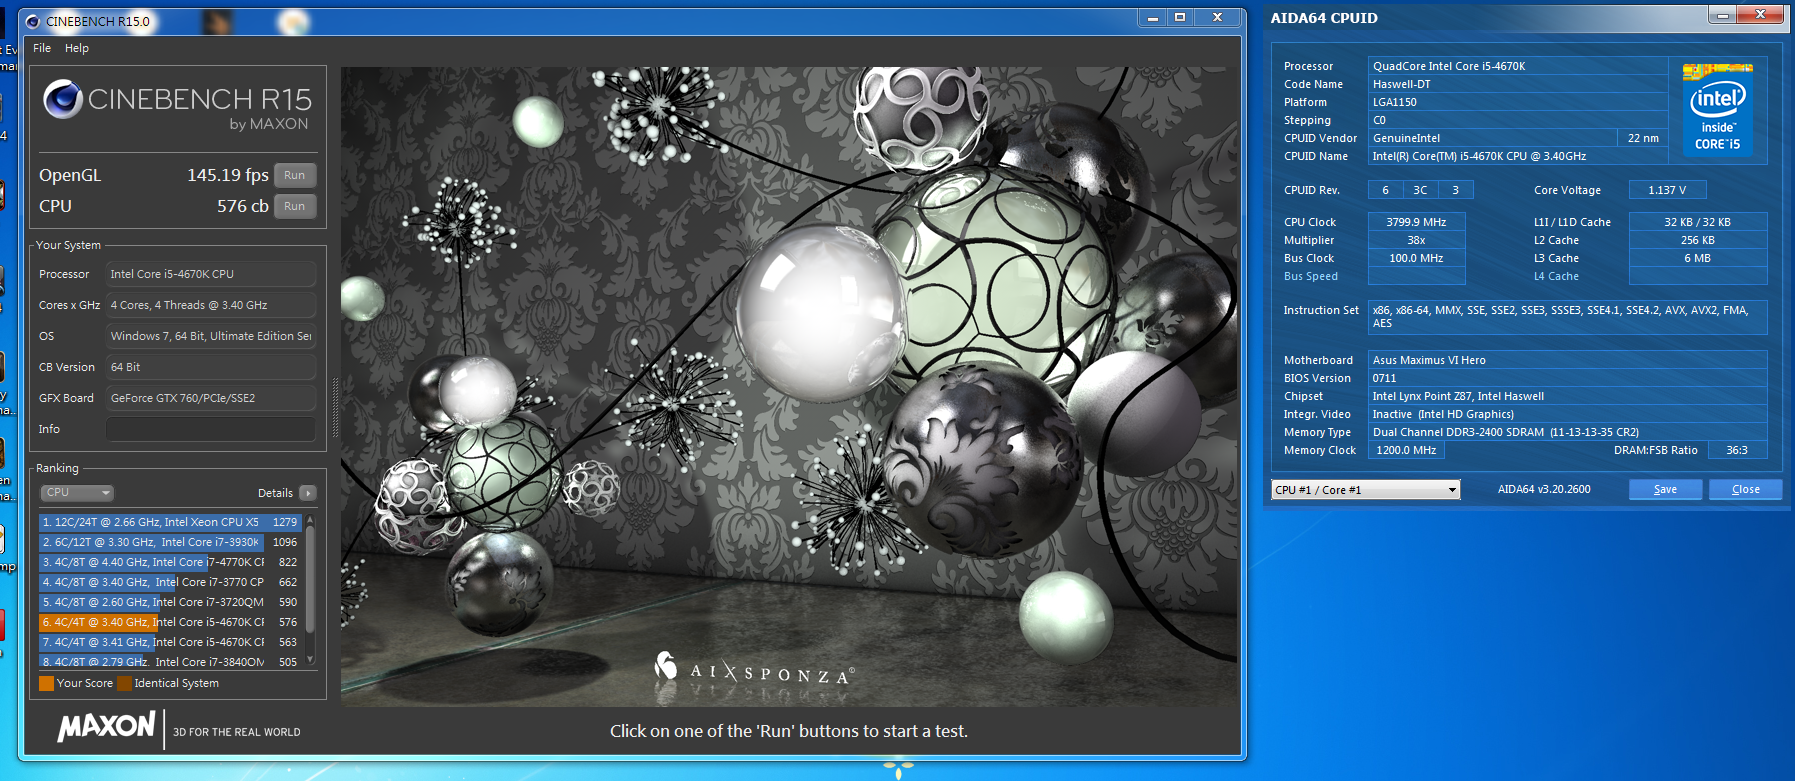Run the OpenGL benchmark
The image size is (1795, 781).
294,175
